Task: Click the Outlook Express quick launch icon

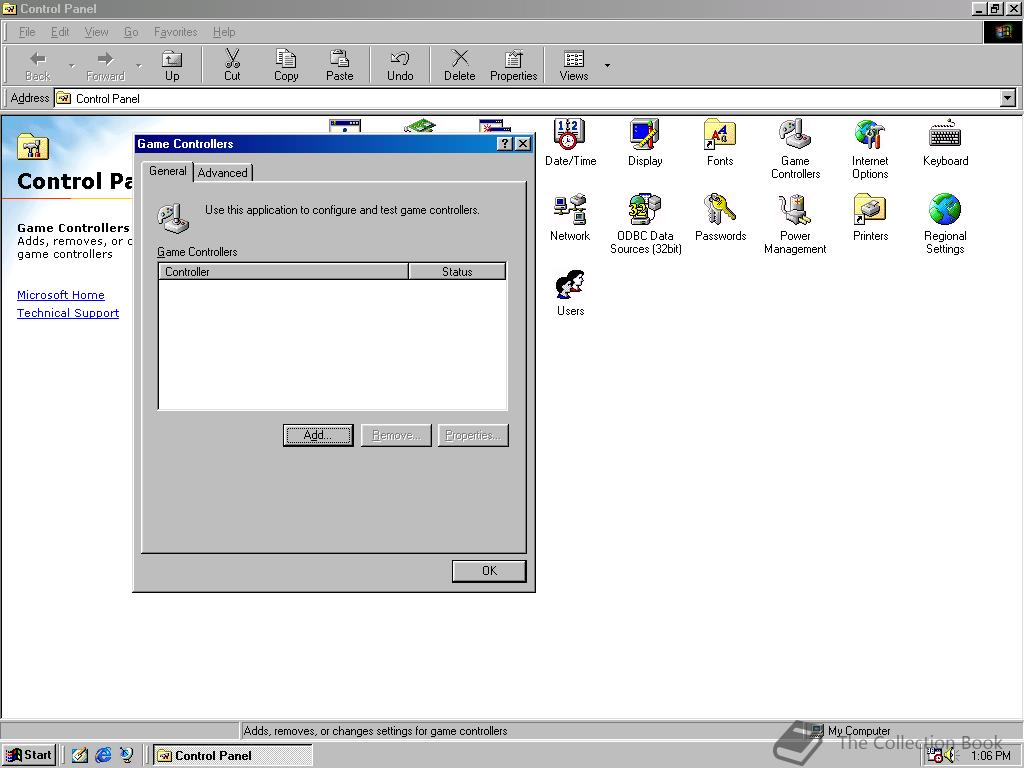Action: [126, 756]
